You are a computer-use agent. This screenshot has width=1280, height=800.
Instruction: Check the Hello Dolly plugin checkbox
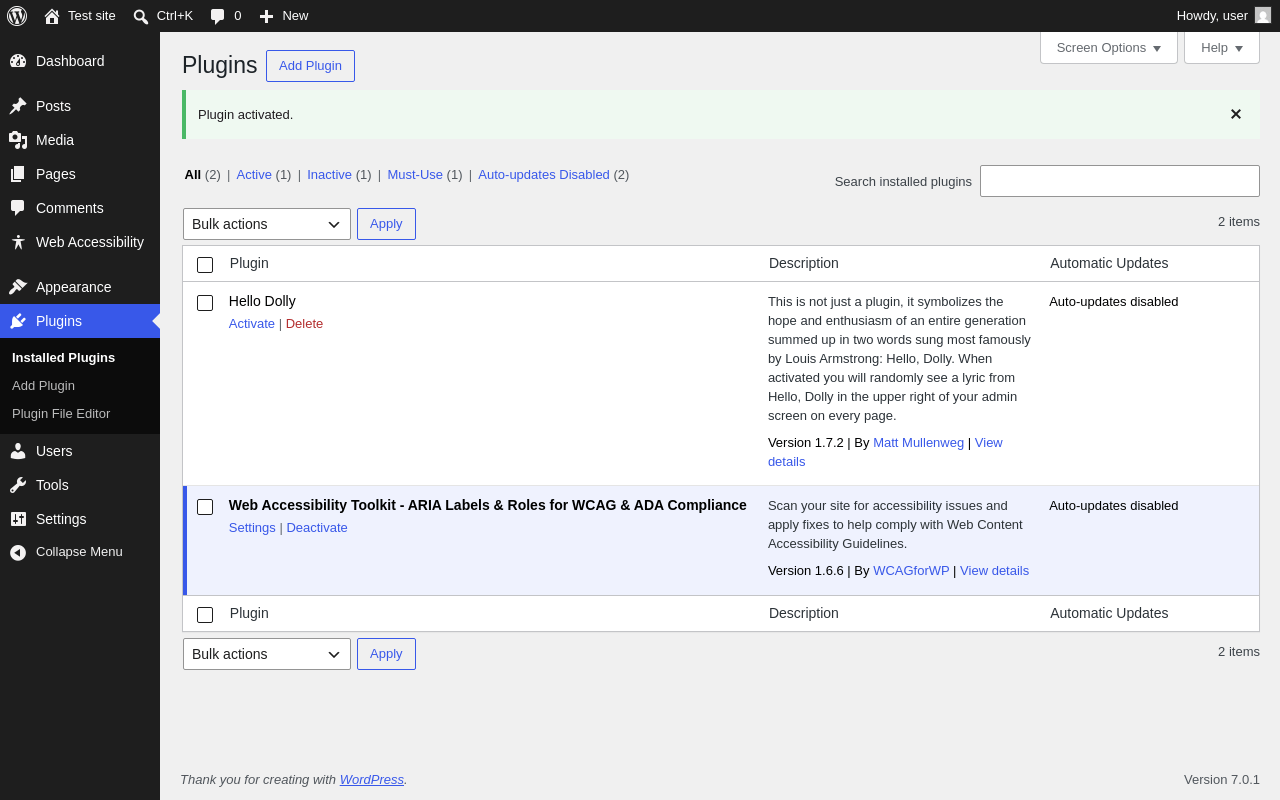pyautogui.click(x=205, y=302)
